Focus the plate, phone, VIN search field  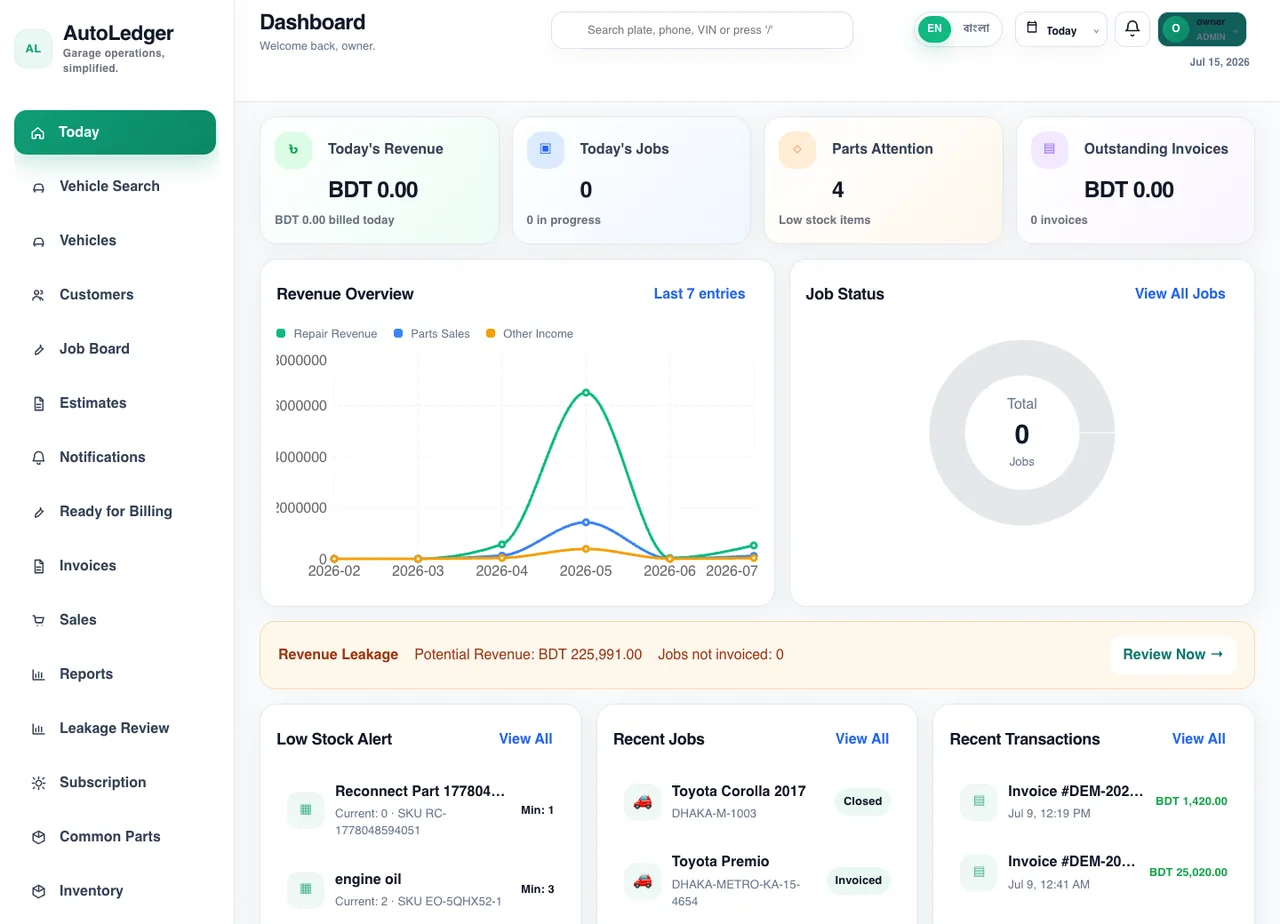point(702,30)
